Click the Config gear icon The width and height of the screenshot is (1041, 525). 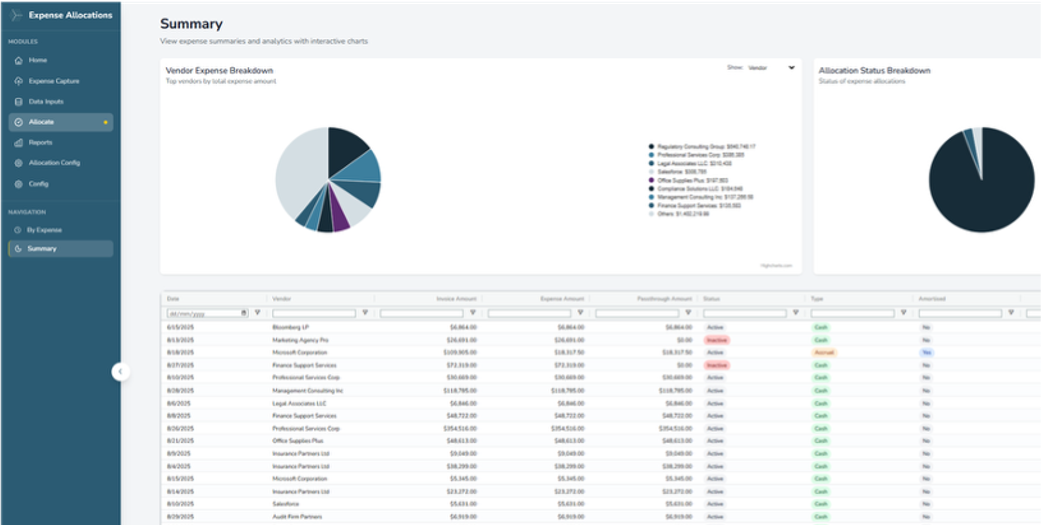tap(18, 184)
